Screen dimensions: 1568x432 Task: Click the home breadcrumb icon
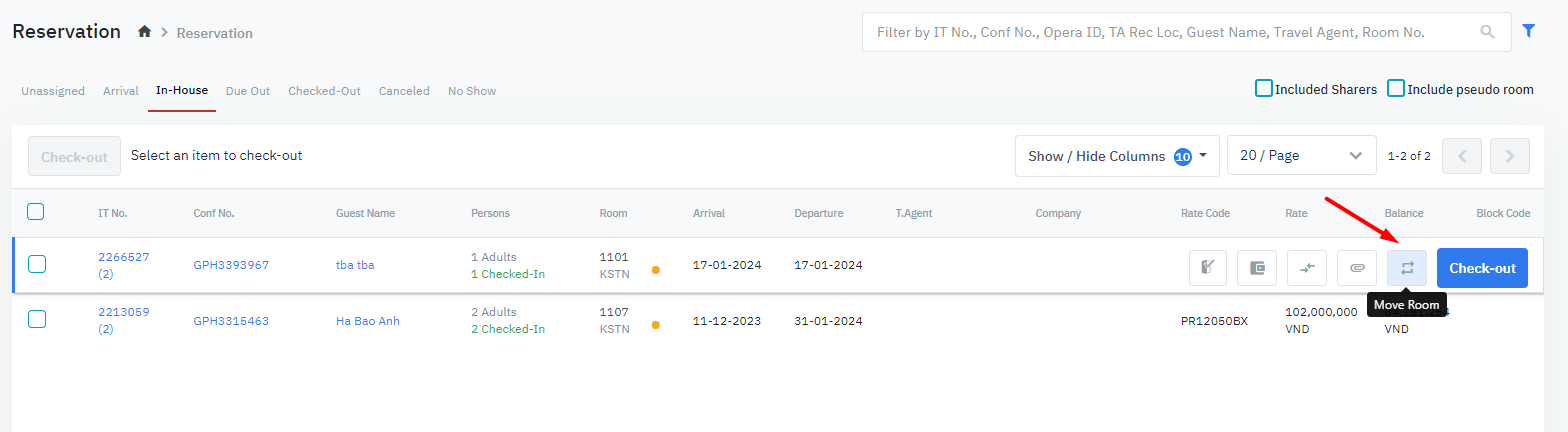pos(145,32)
